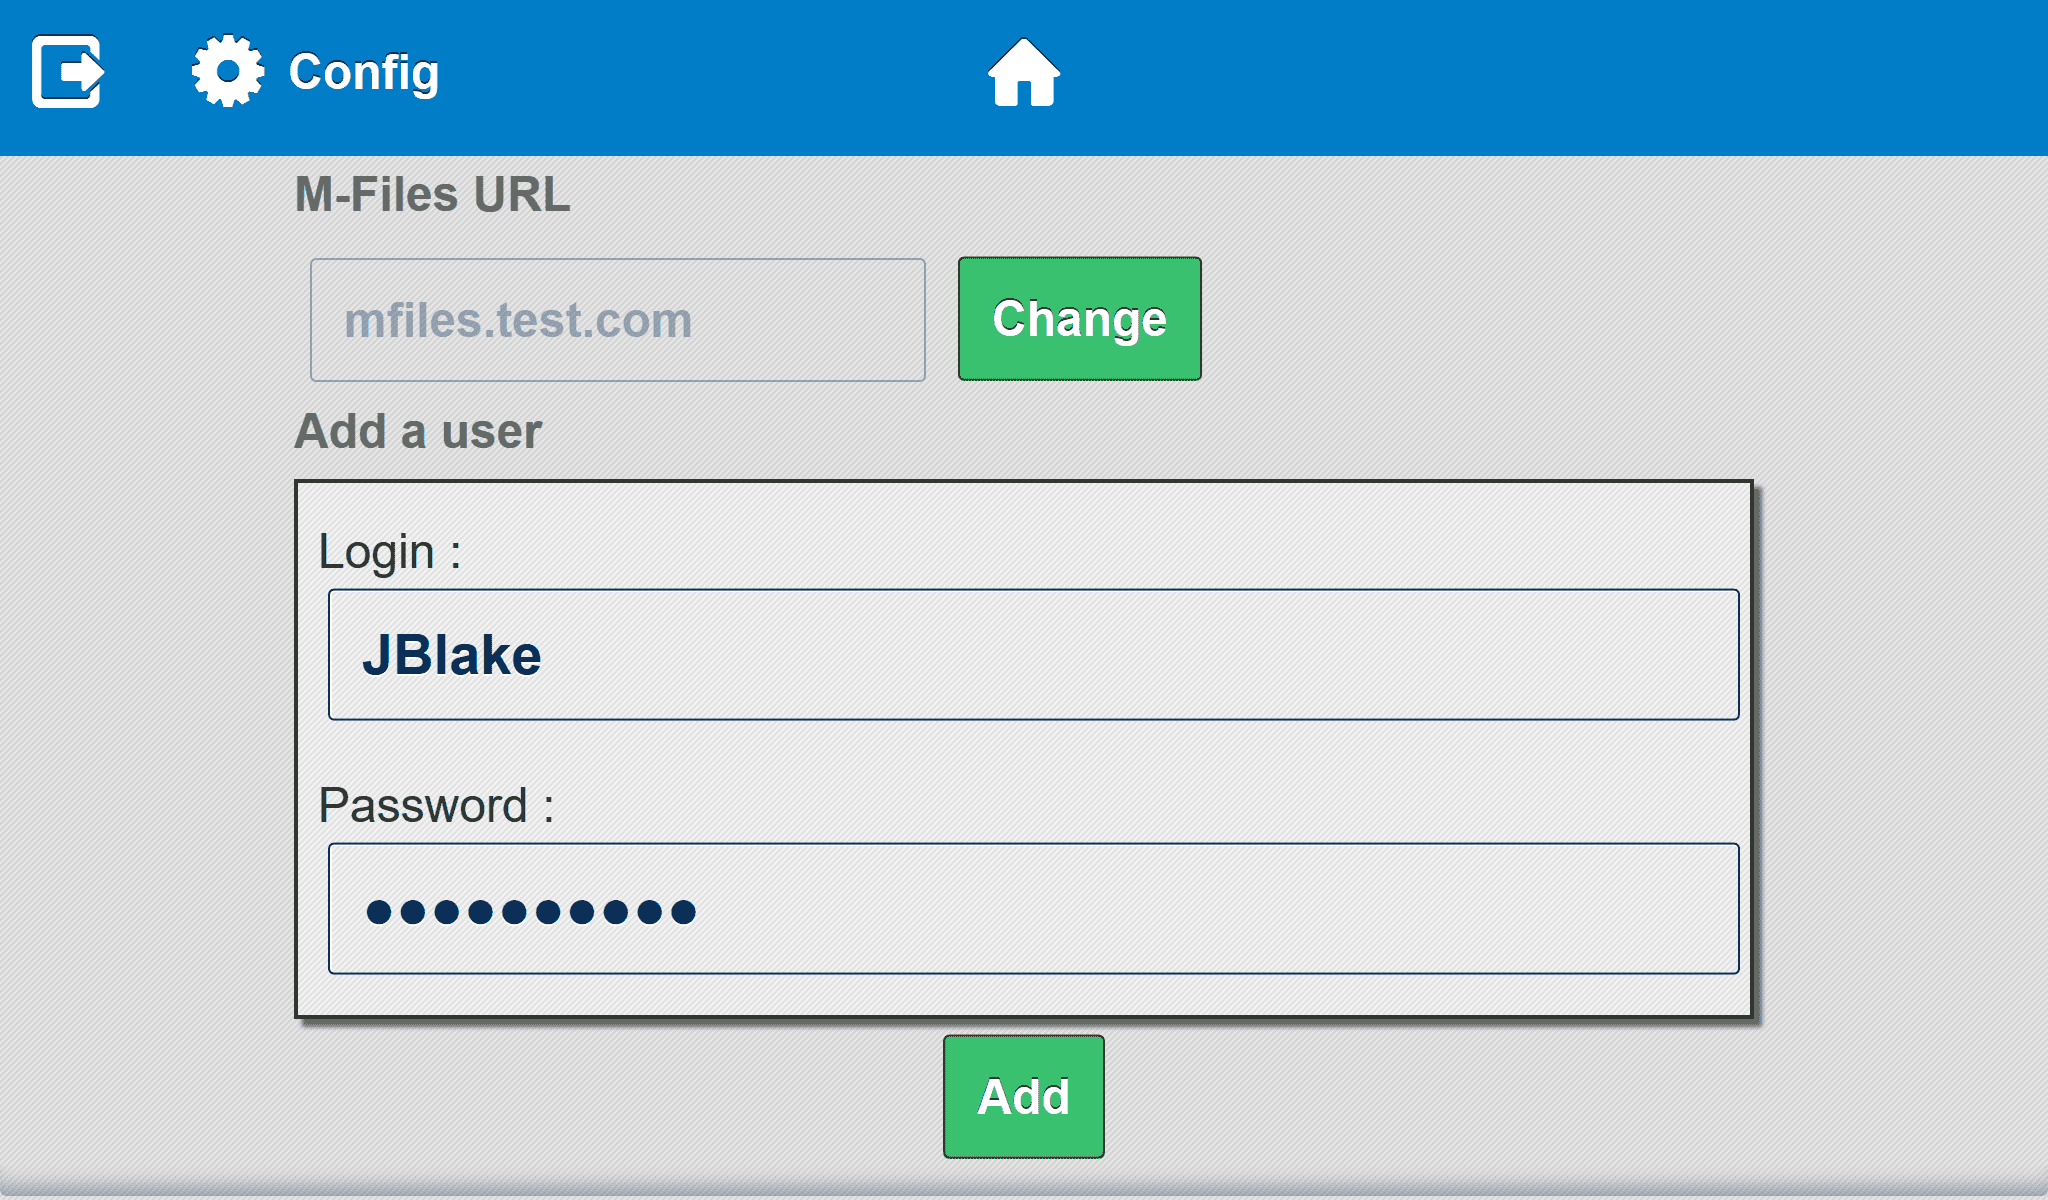Click the mfiles.test.com placeholder text

coord(518,321)
